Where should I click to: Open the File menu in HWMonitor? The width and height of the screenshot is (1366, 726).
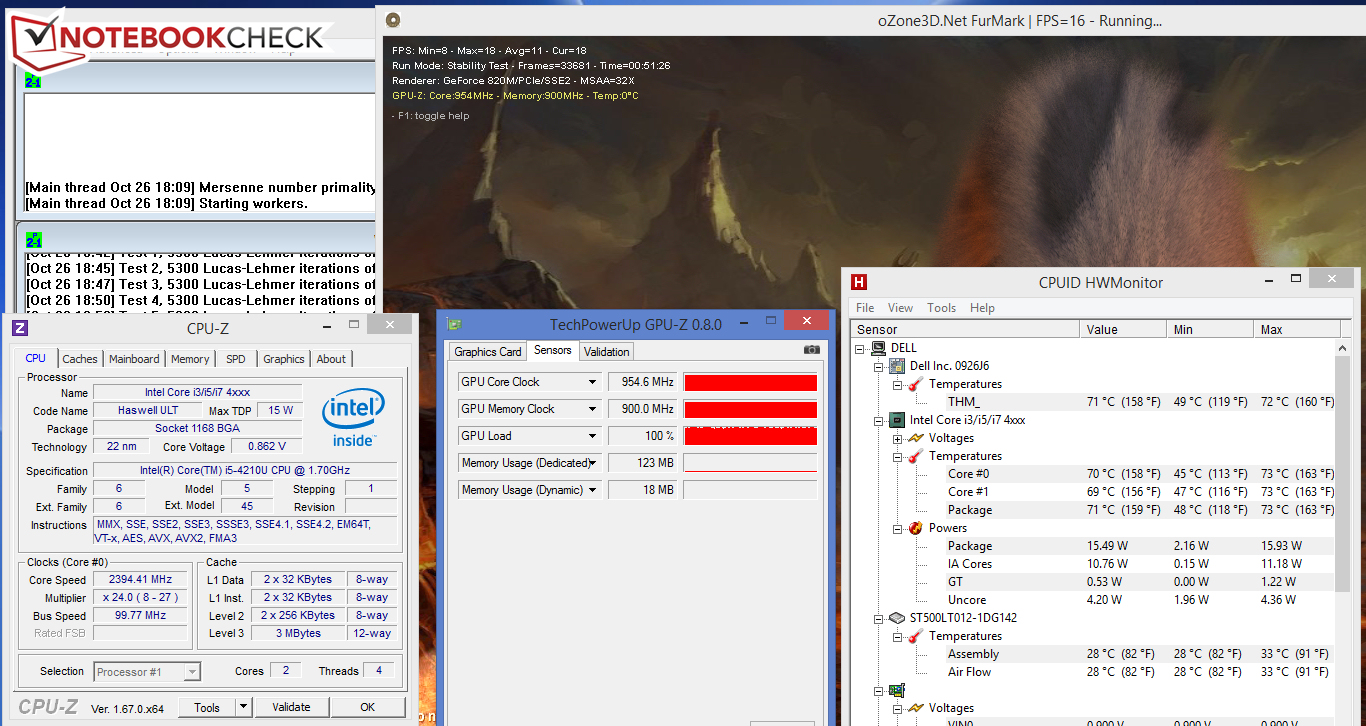point(865,308)
